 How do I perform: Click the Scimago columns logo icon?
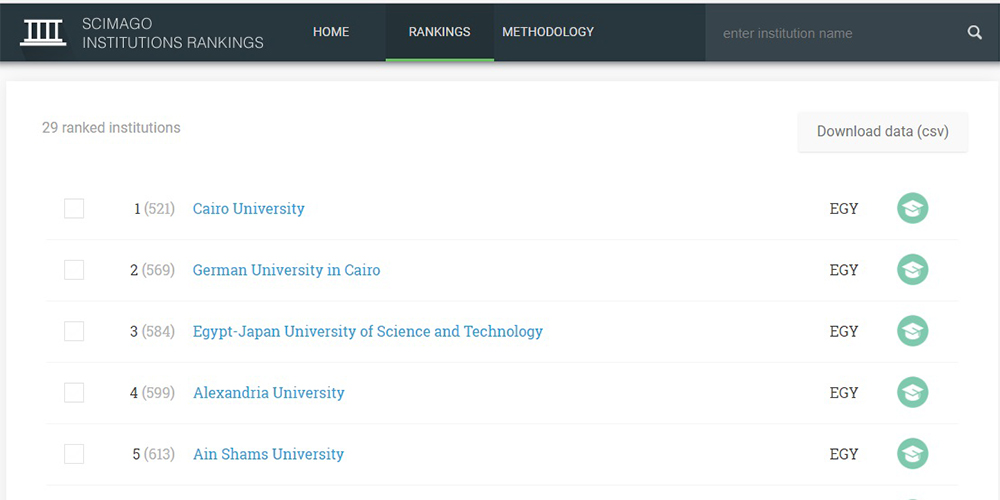pyautogui.click(x=43, y=33)
